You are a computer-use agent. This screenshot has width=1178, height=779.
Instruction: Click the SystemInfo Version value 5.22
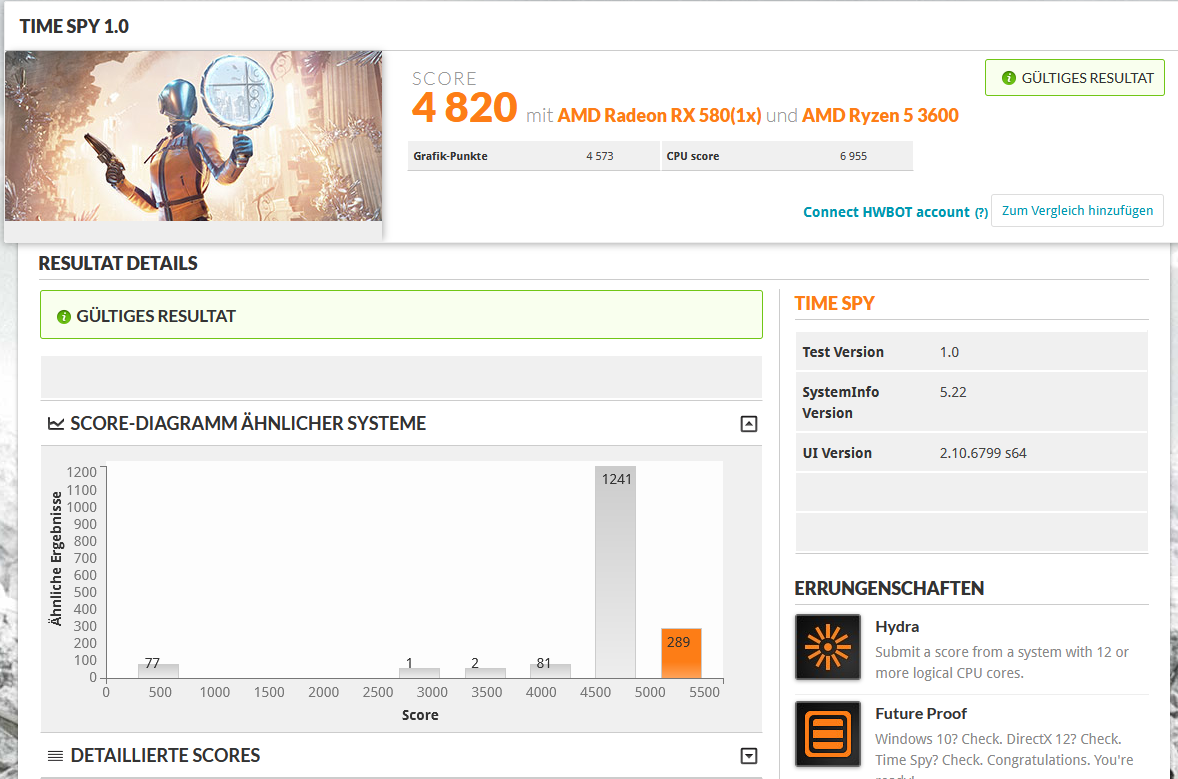tap(953, 392)
